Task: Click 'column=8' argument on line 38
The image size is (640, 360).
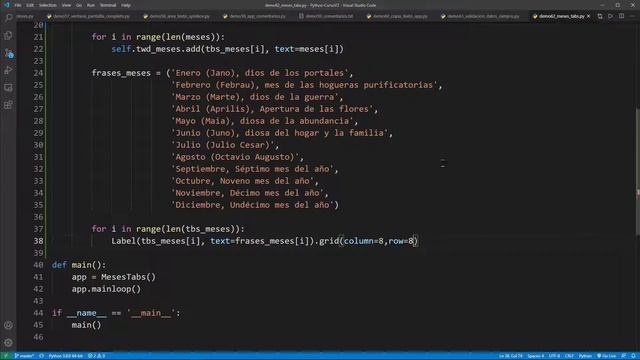Action: 364,241
